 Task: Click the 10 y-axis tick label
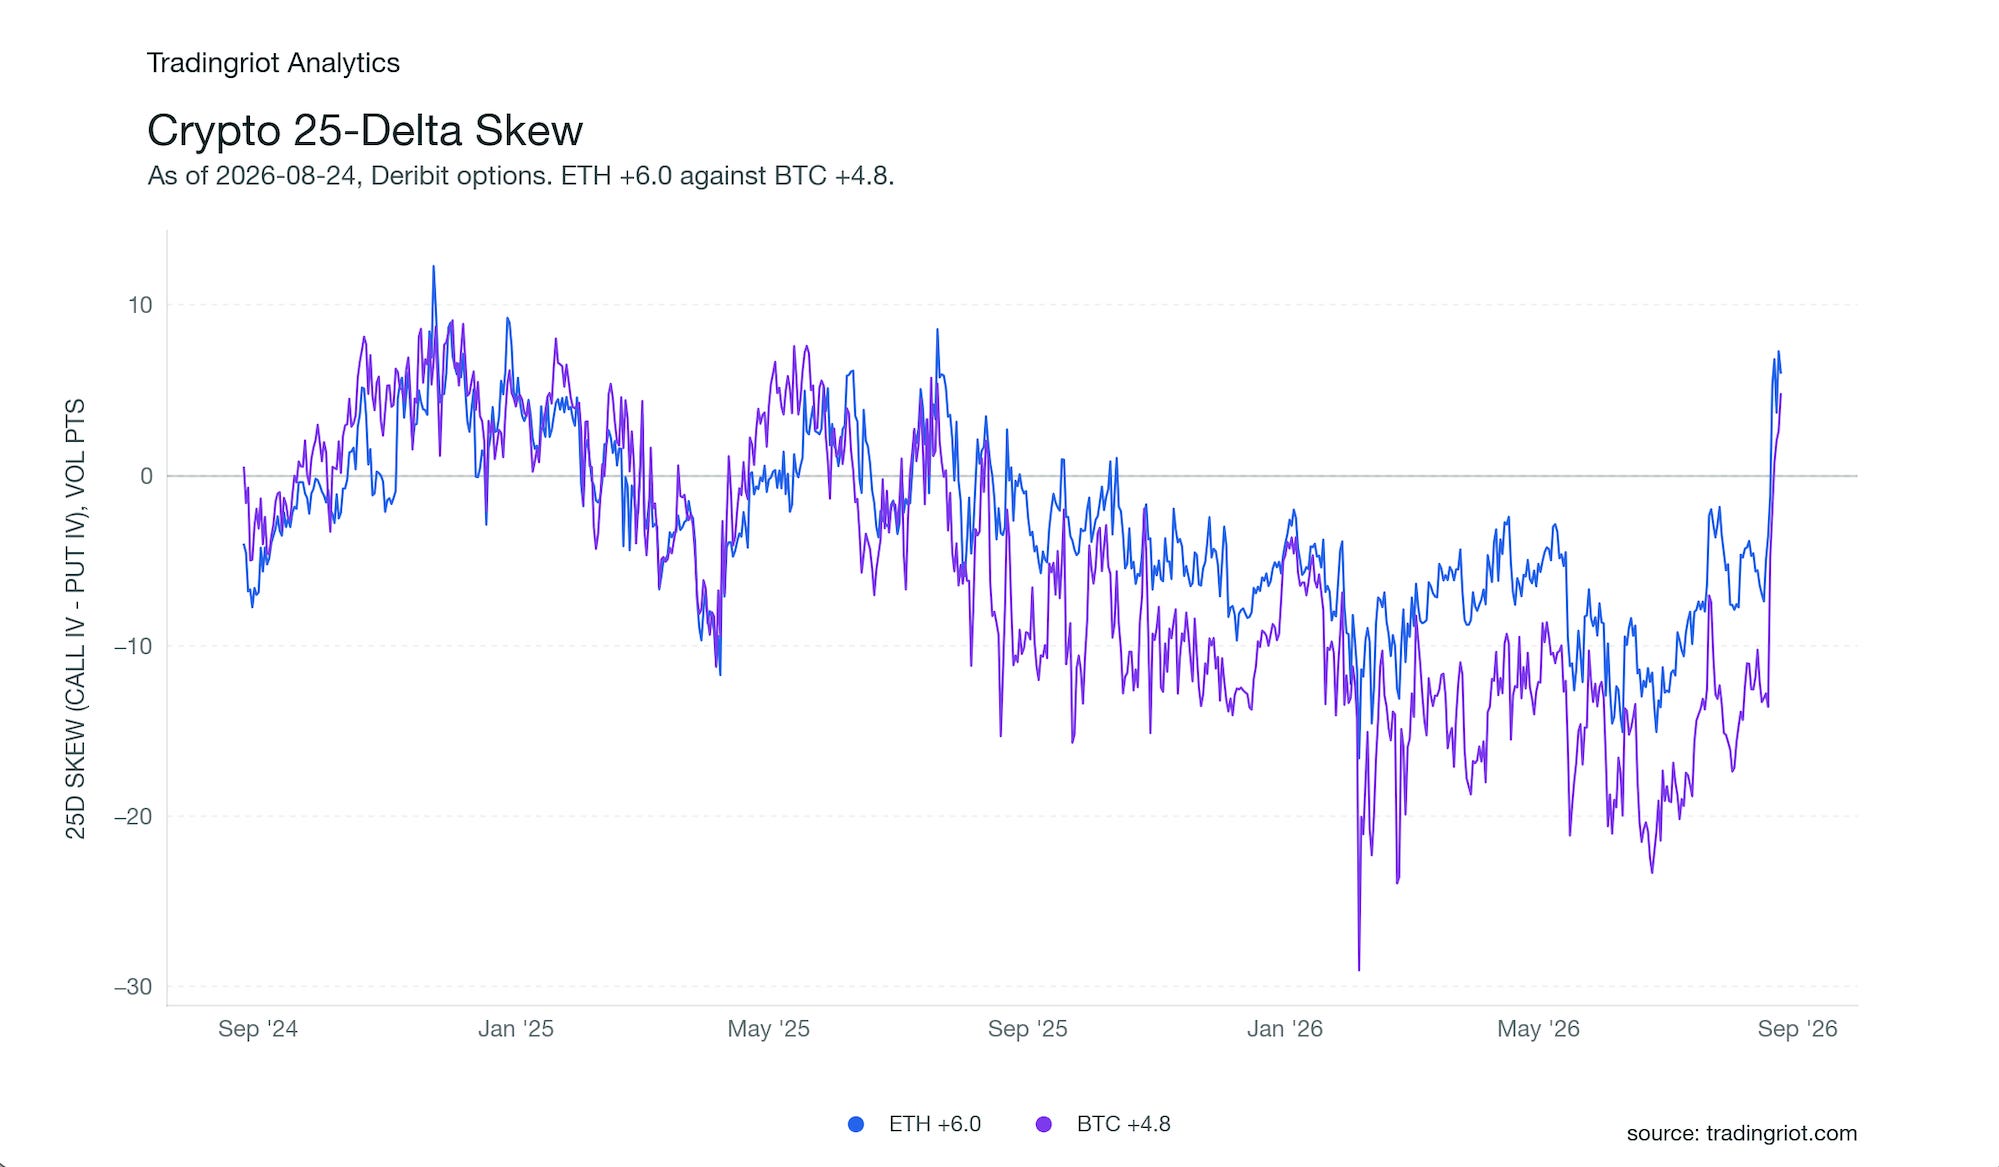[x=140, y=305]
